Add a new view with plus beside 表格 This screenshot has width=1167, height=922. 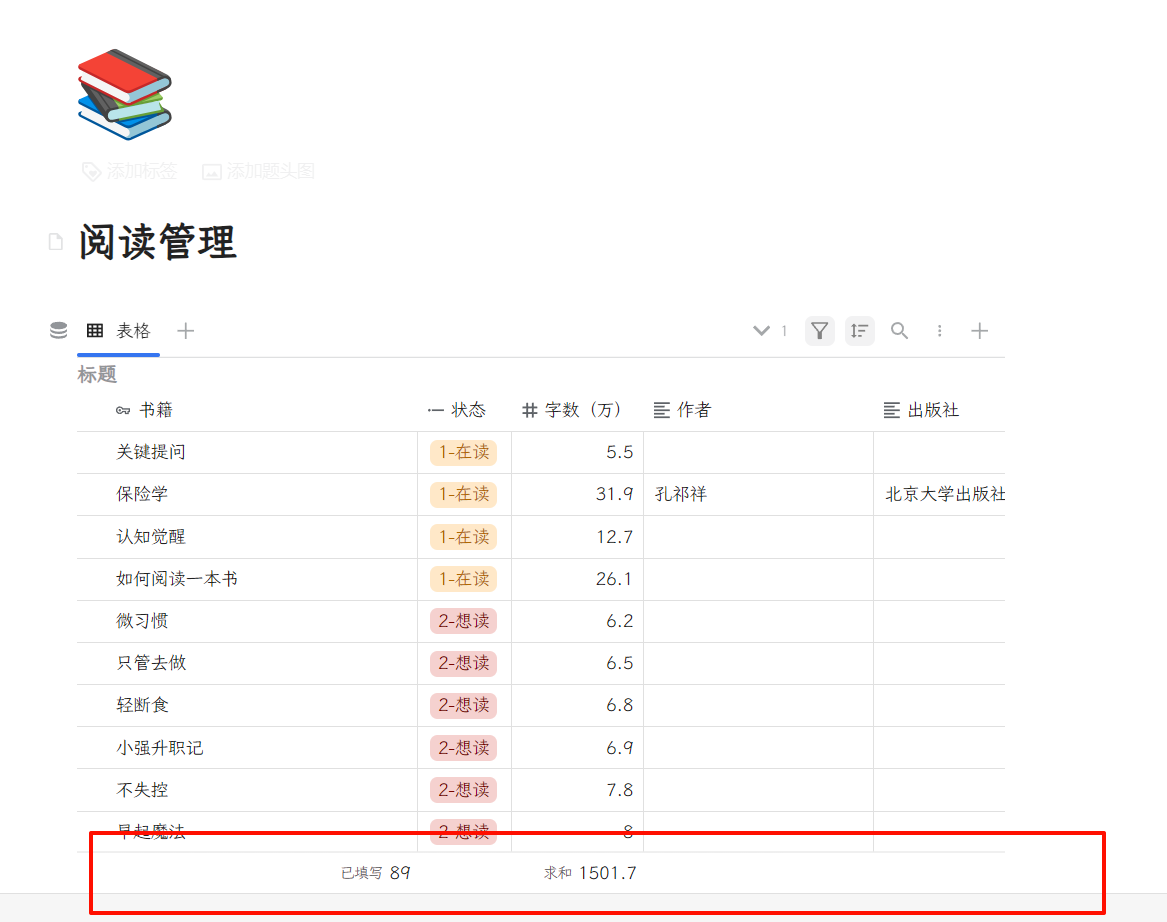click(x=185, y=330)
